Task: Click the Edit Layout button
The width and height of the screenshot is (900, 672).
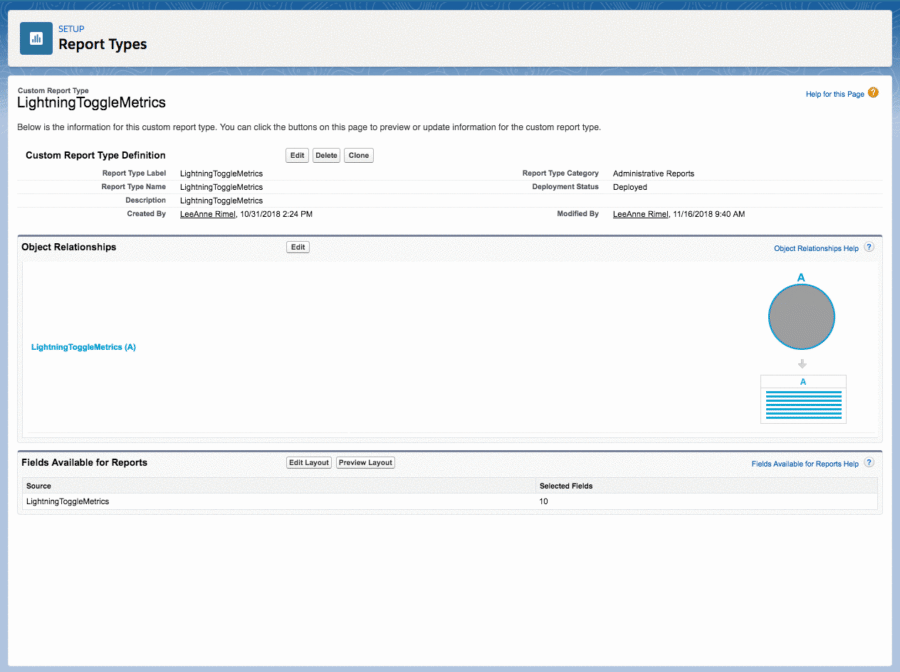Action: 309,463
